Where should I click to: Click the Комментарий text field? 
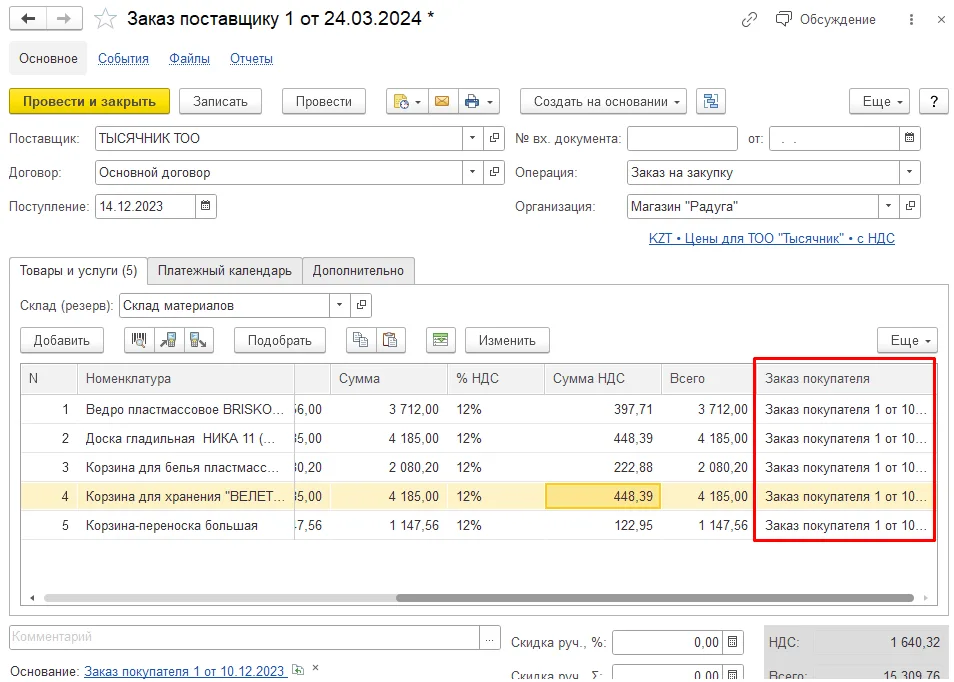245,637
